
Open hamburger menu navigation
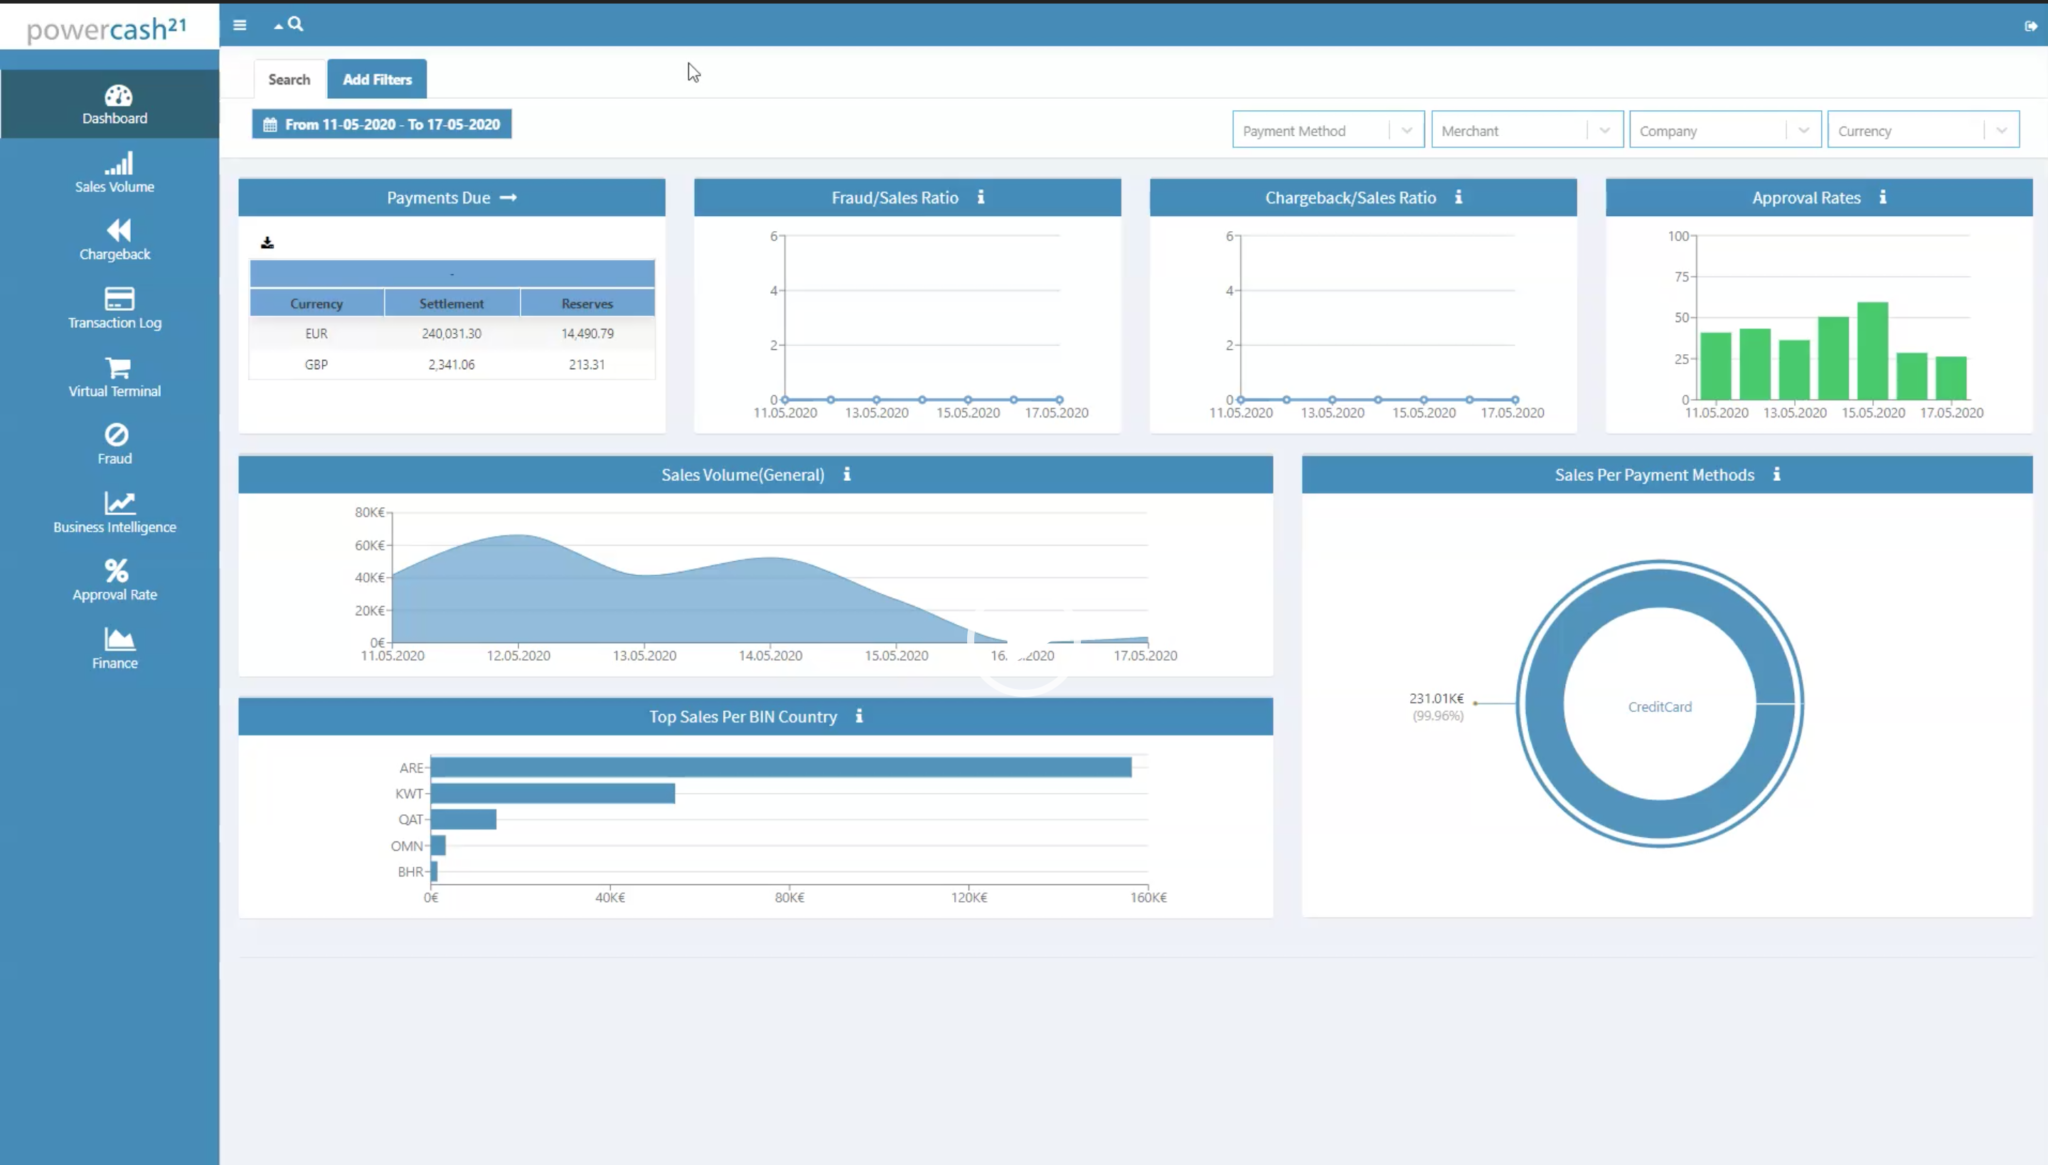tap(239, 25)
